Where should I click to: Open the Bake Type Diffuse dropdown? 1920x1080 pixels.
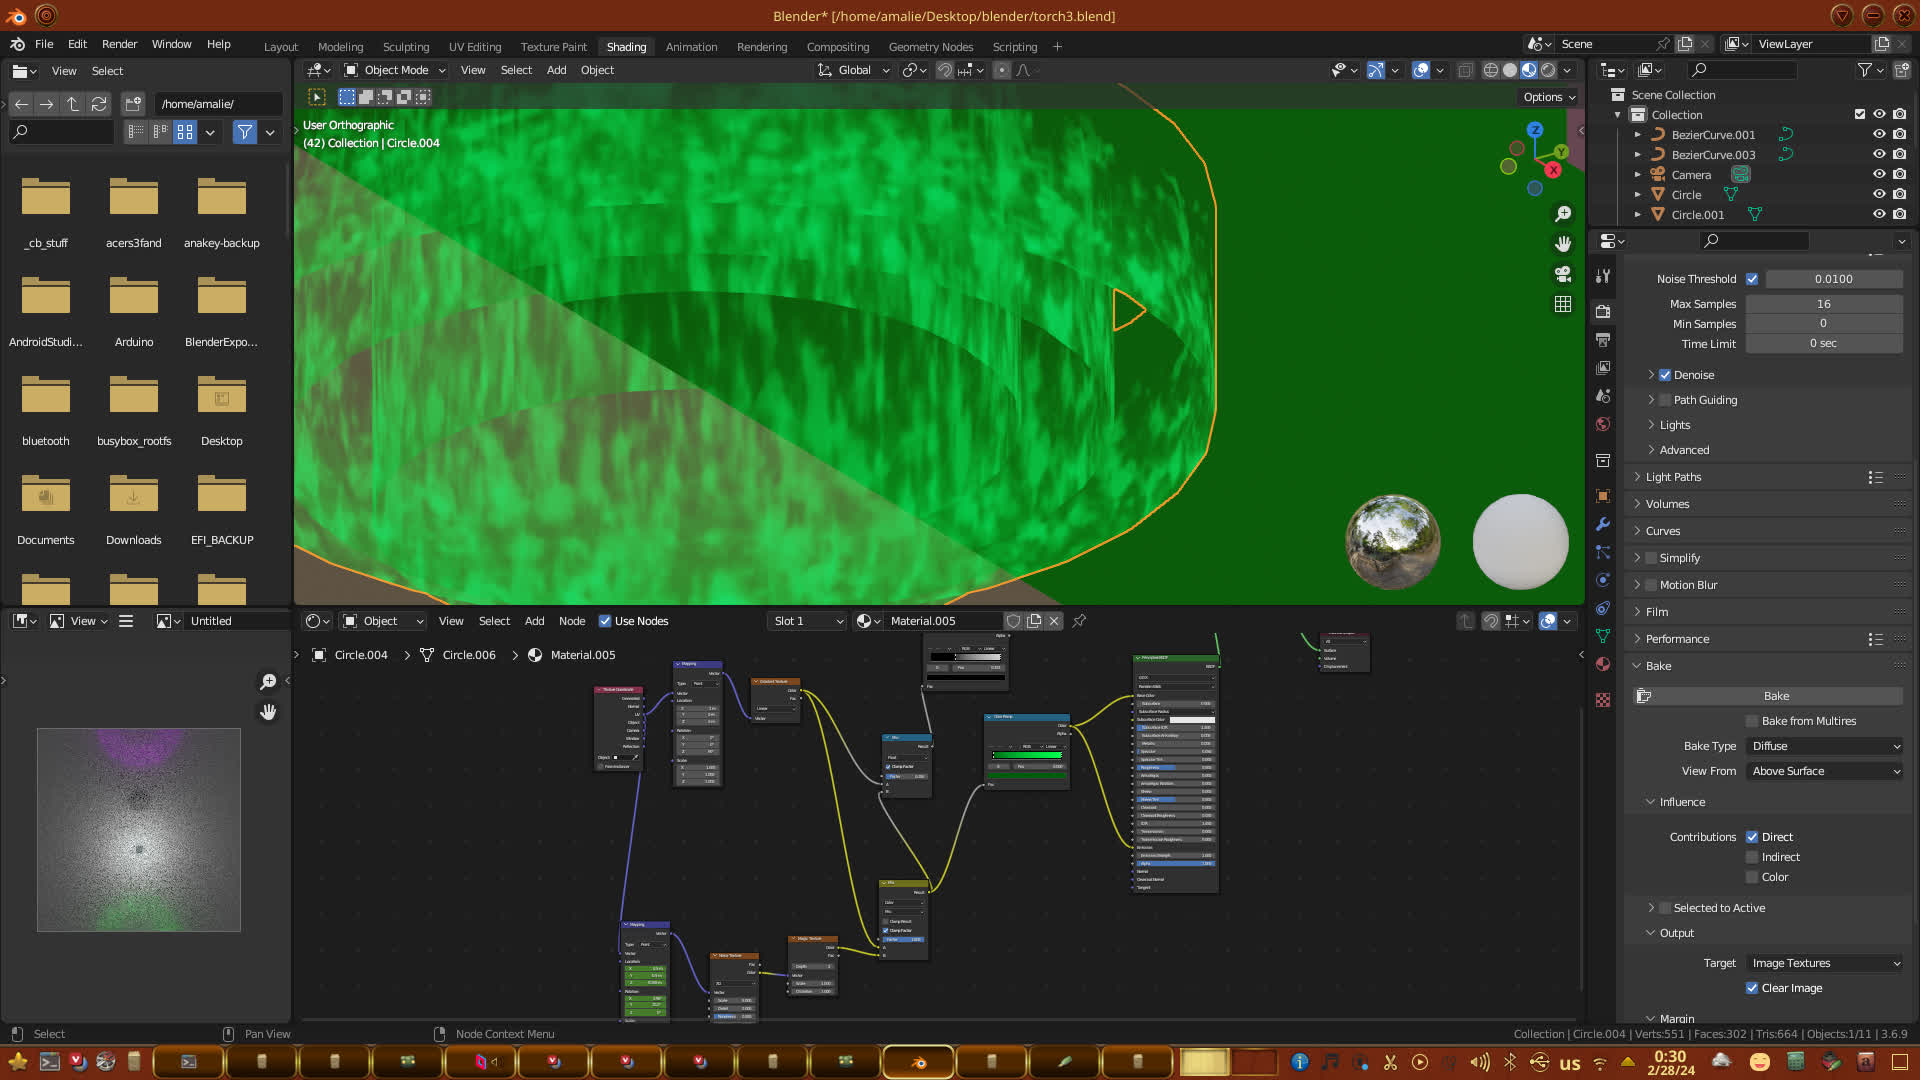[x=1825, y=746]
